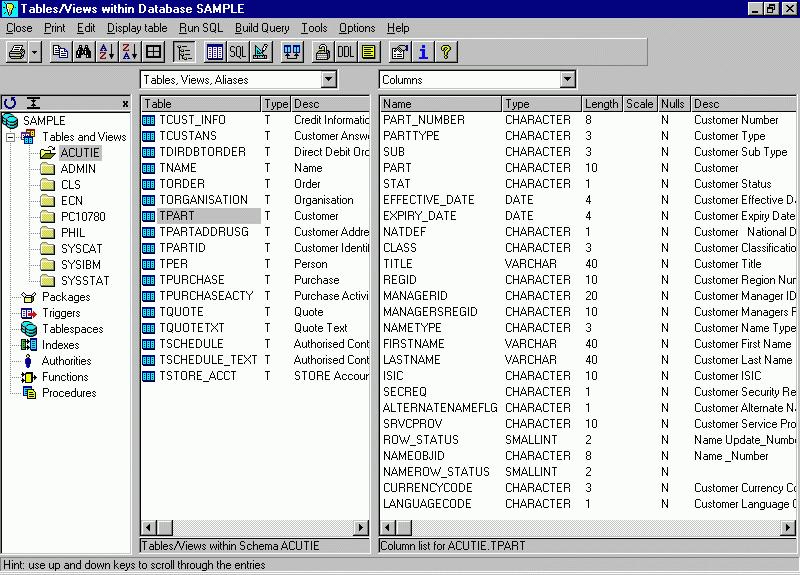Toggle the tree view toolbar button
The image size is (800, 575).
tap(184, 52)
